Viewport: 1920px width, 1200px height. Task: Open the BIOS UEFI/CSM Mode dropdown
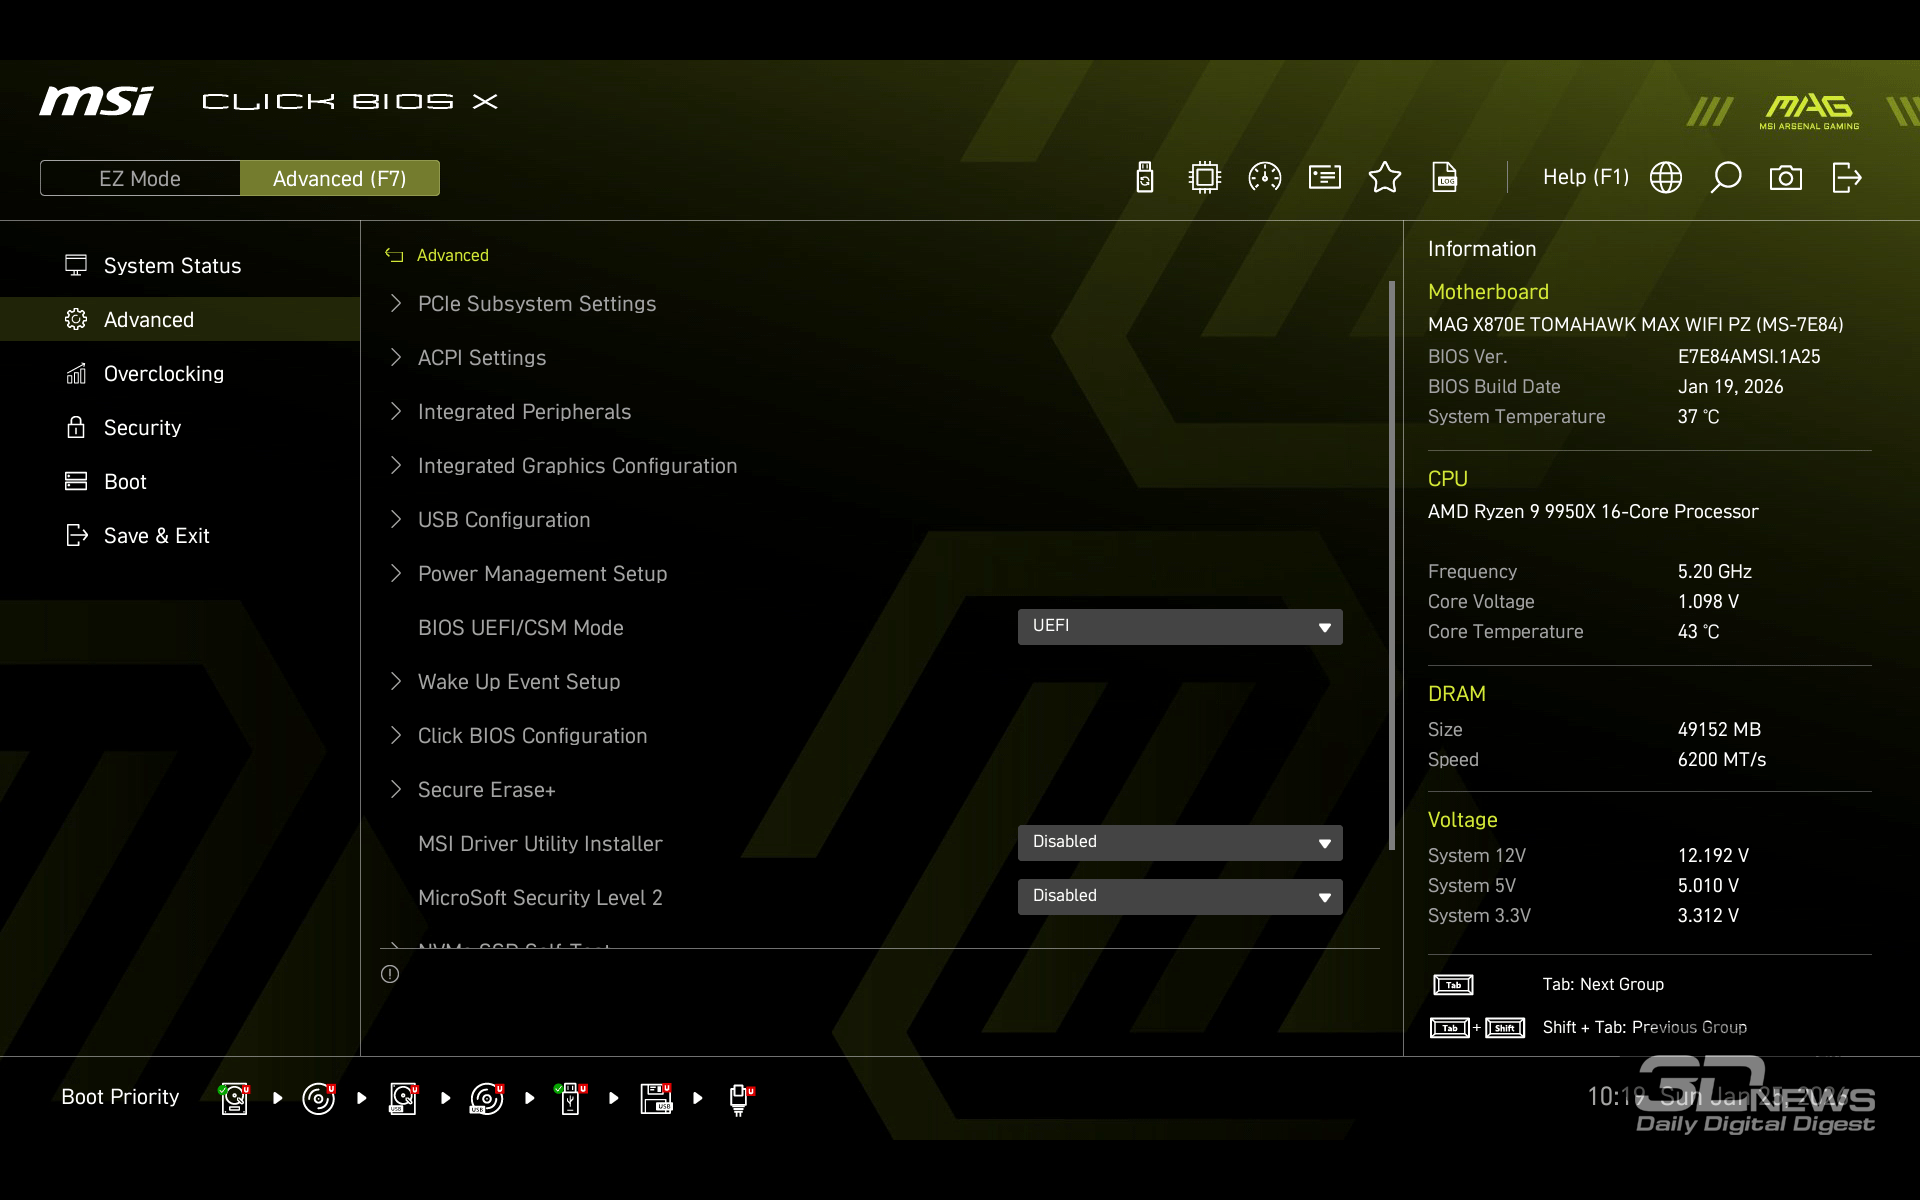pos(1180,627)
